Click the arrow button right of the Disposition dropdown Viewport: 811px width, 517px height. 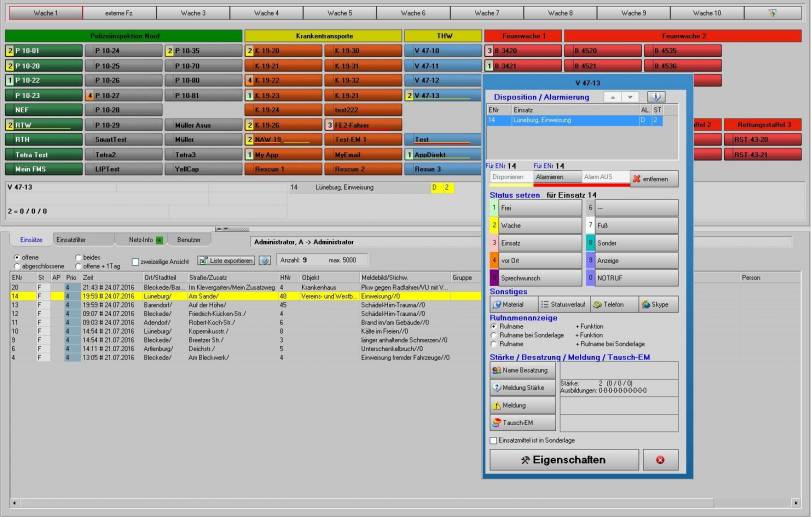tap(656, 97)
